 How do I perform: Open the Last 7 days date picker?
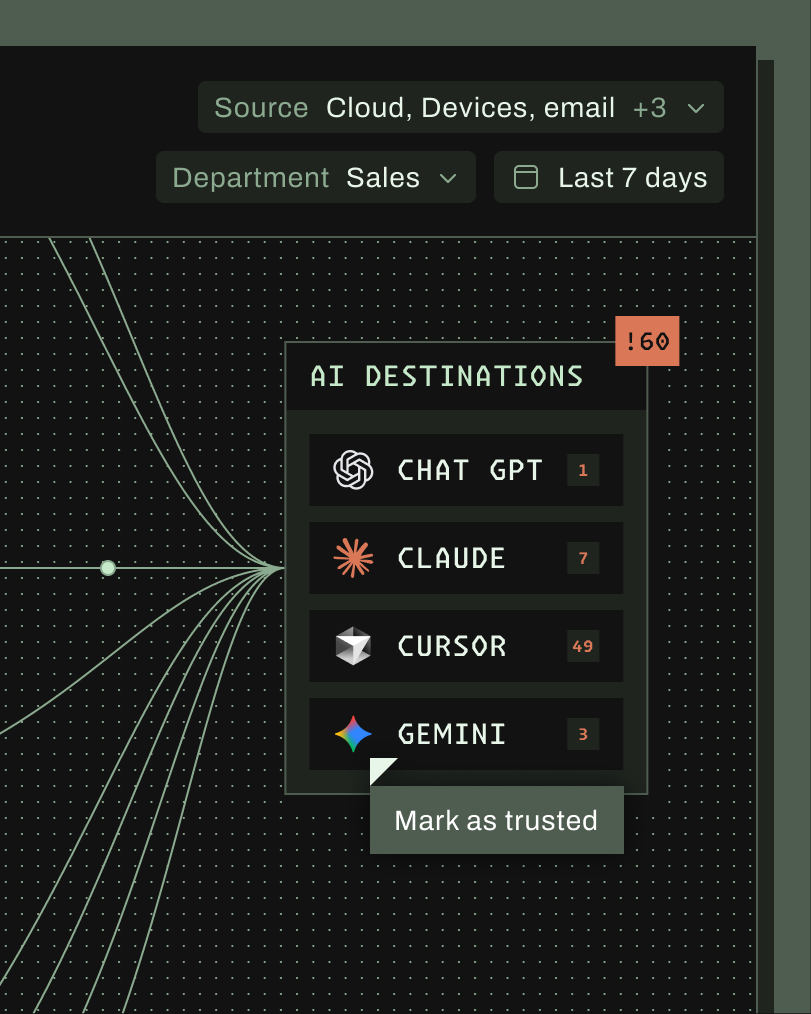click(609, 177)
